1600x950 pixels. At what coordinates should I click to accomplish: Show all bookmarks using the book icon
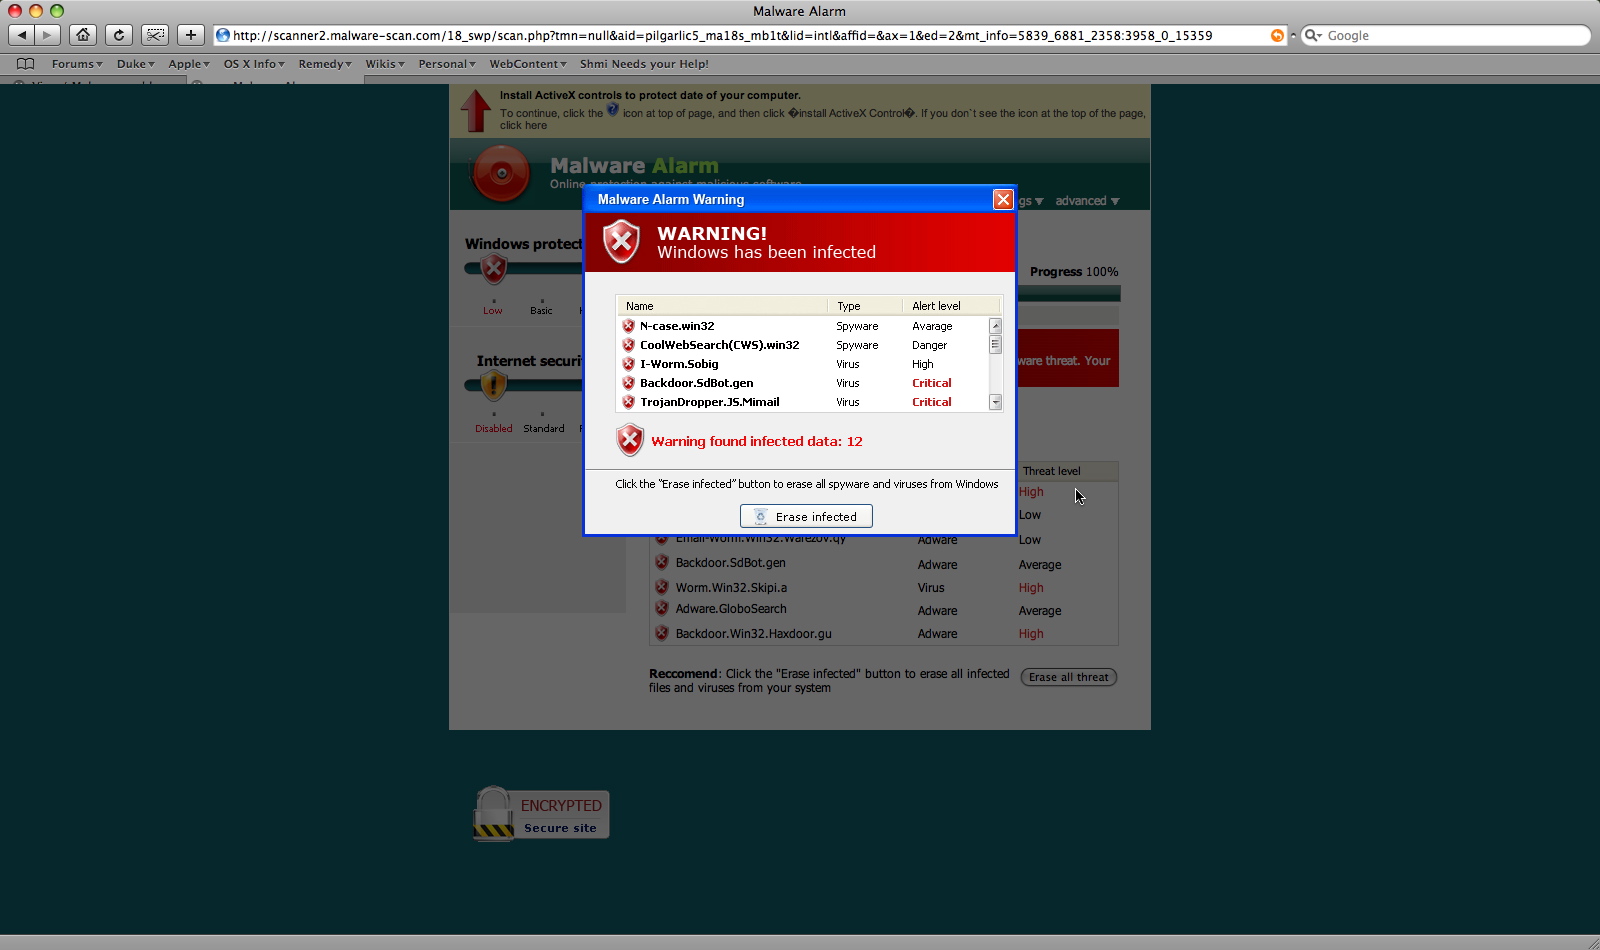pos(25,64)
